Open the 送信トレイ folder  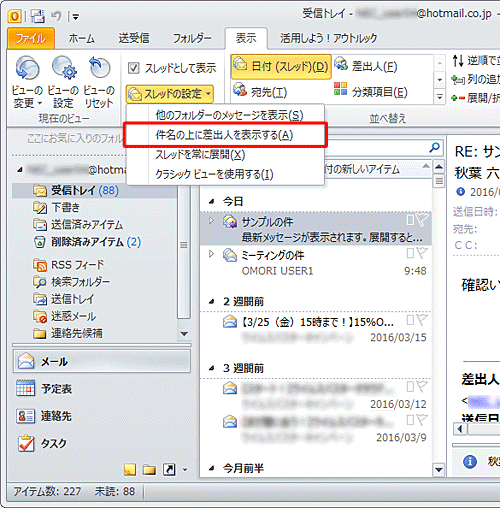(x=63, y=299)
